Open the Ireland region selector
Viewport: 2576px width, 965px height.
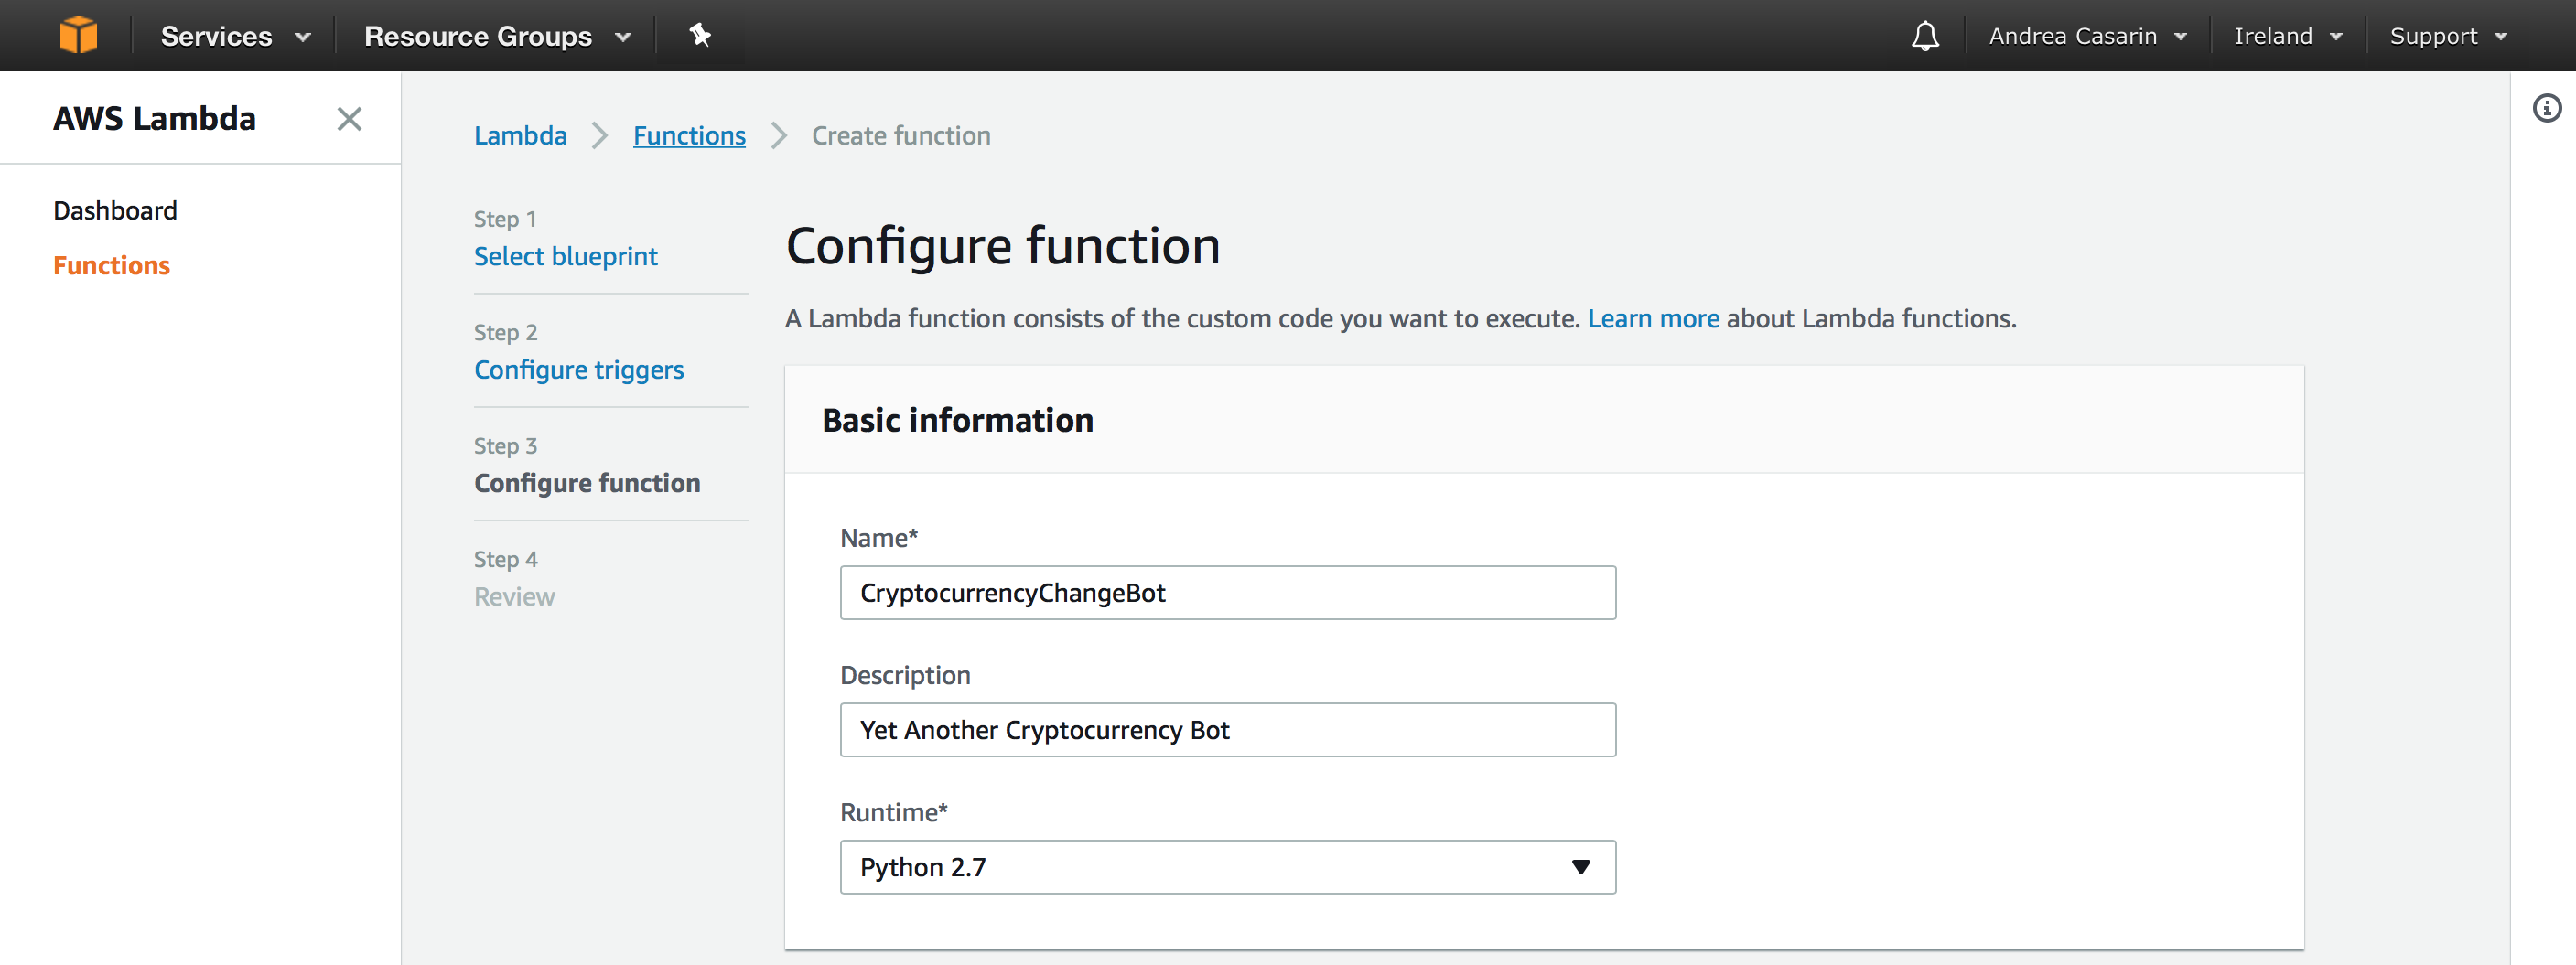tap(2288, 36)
